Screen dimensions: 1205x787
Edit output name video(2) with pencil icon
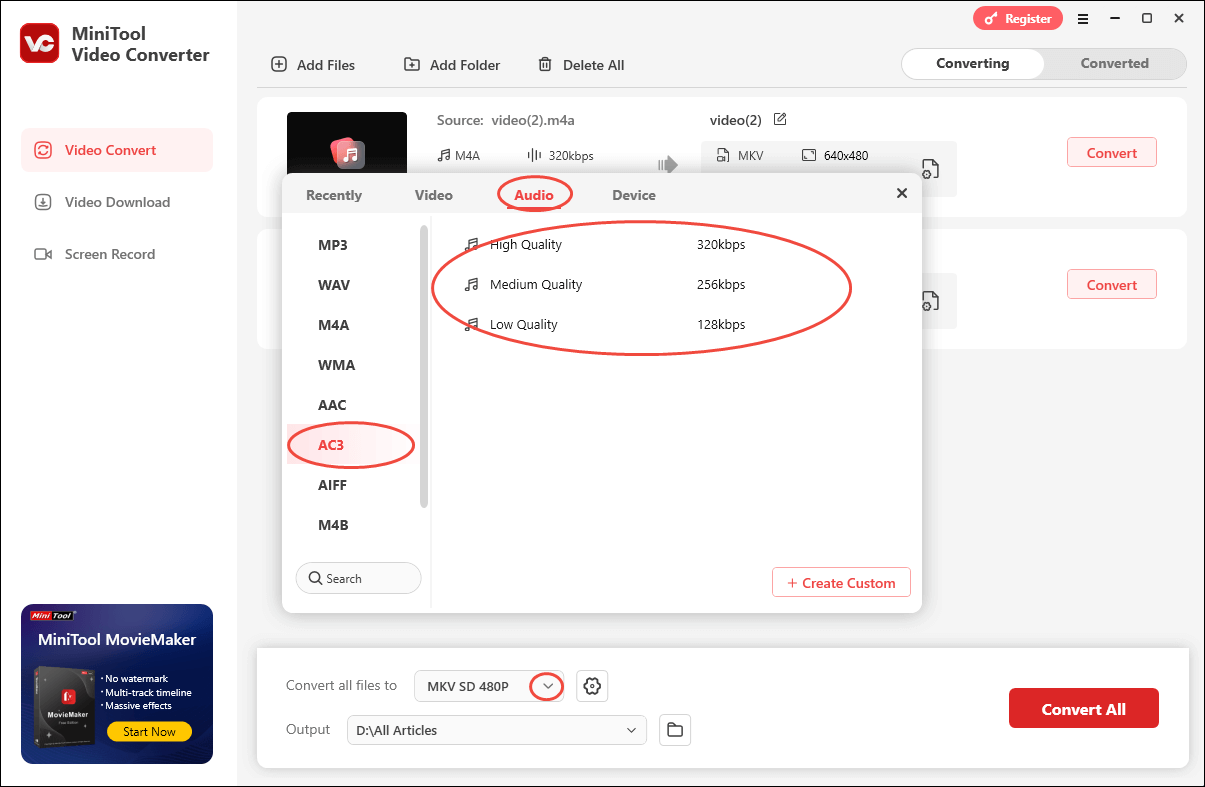pyautogui.click(x=780, y=119)
